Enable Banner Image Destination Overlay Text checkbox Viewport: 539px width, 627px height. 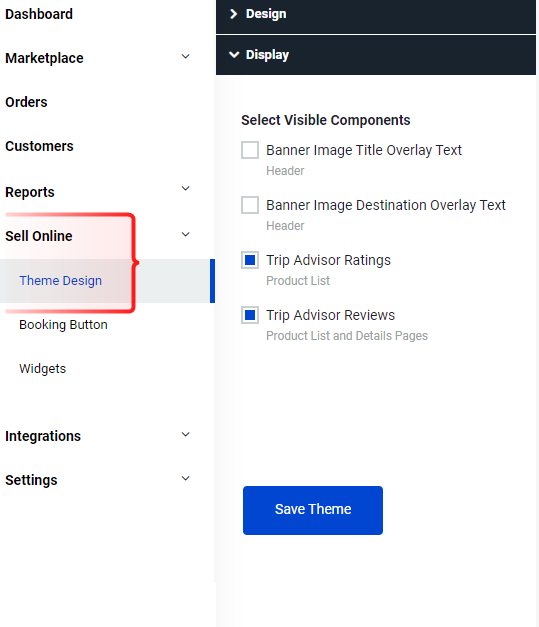pos(250,205)
